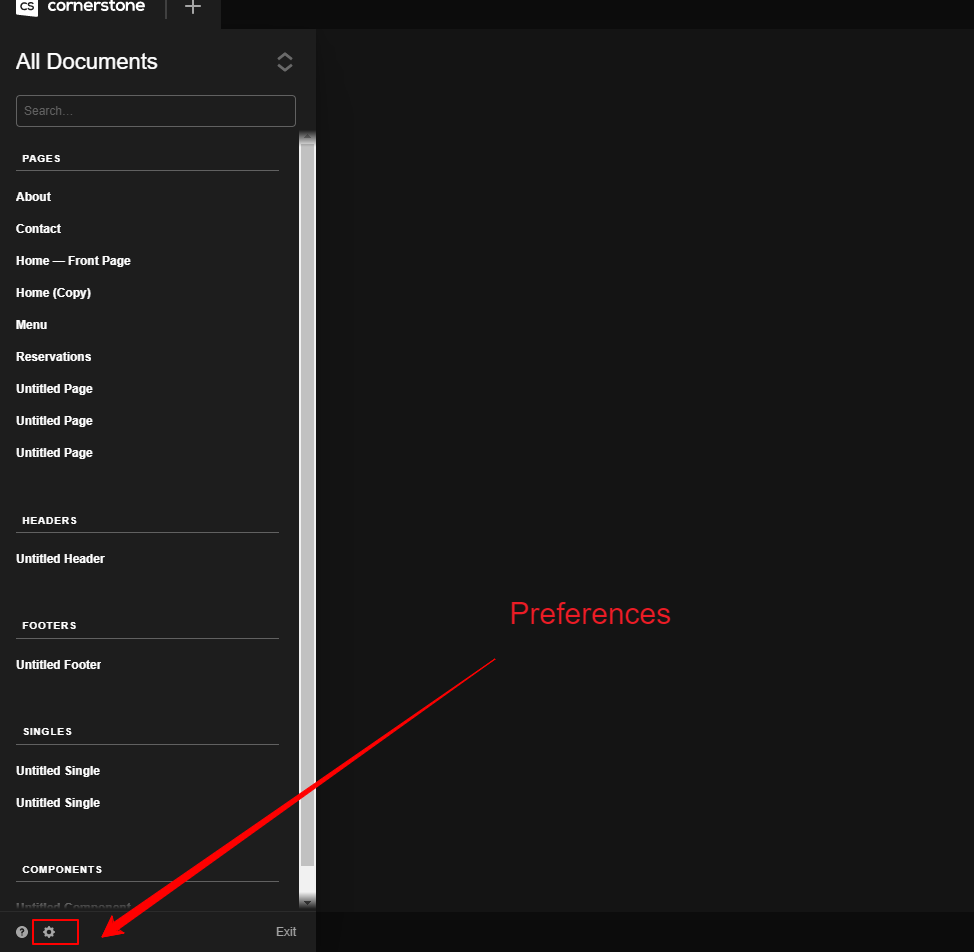Screen dimensions: 974x952
Task: Open Untitled Header document
Action: (60, 559)
